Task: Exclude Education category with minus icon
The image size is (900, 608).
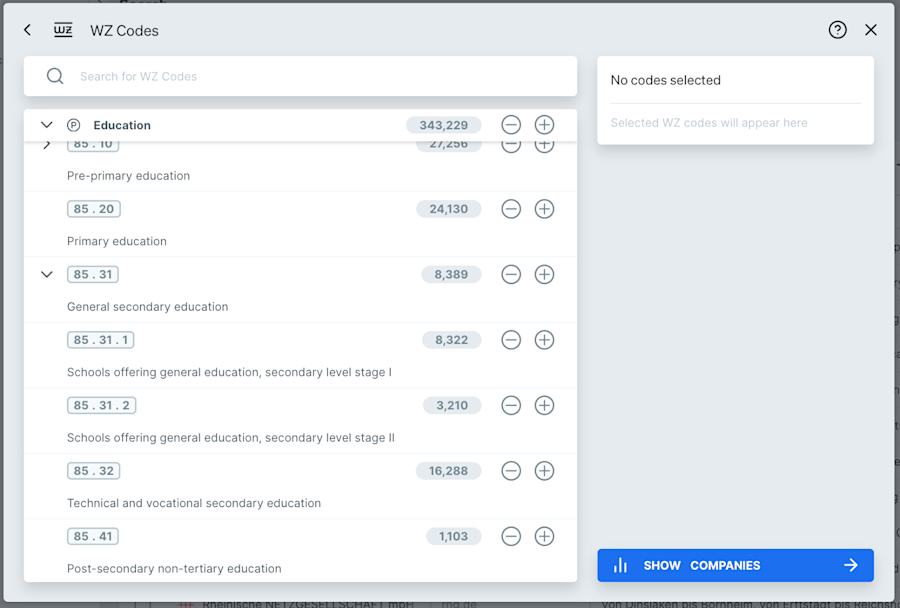Action: (x=511, y=125)
